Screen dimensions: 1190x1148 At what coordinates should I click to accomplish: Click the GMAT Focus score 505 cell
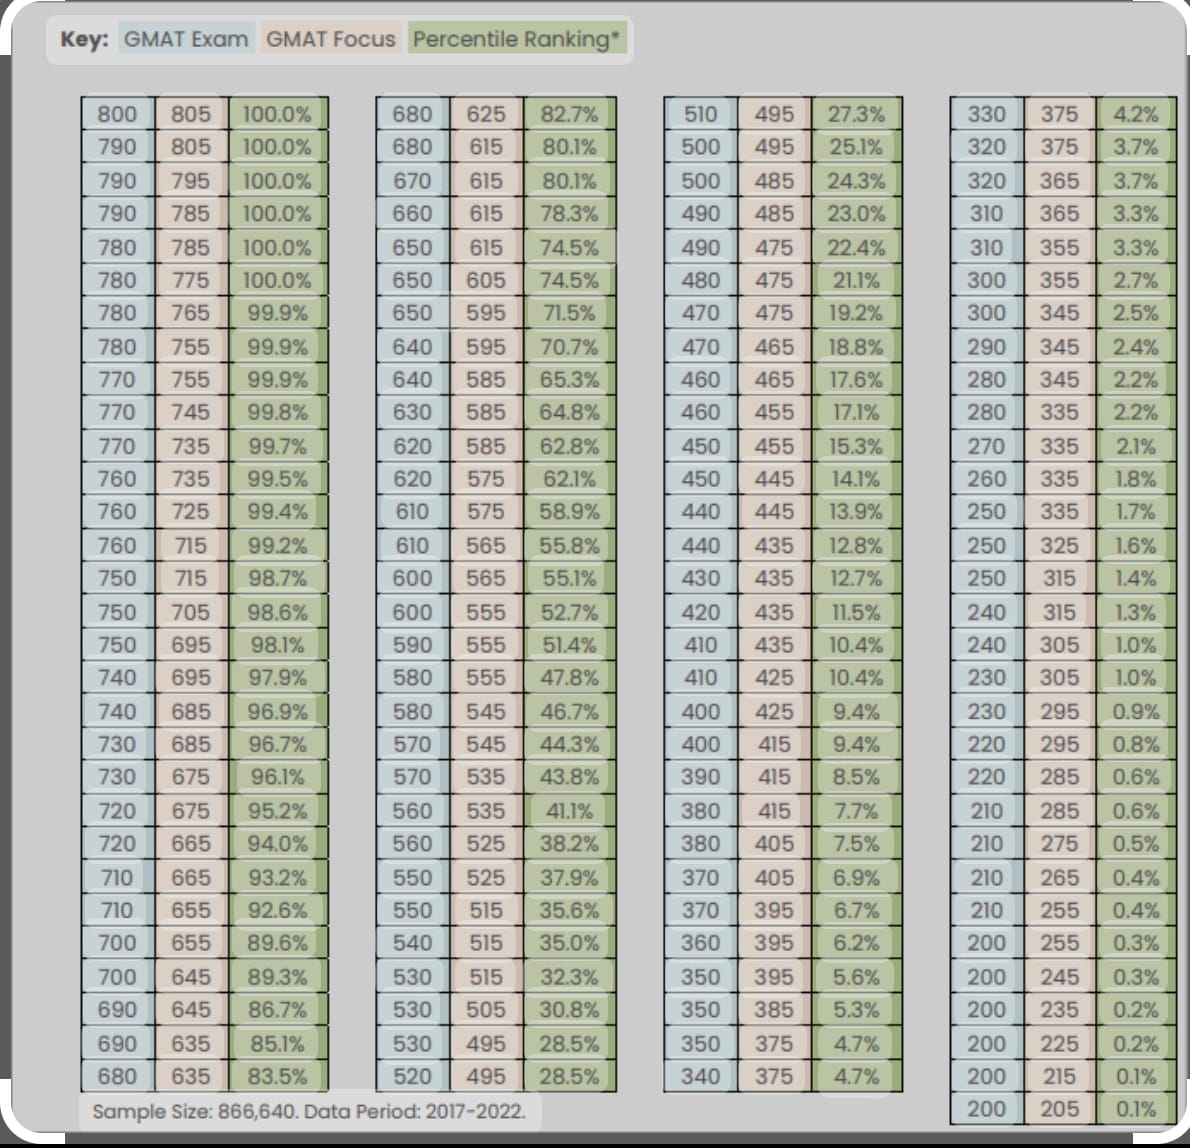486,1010
